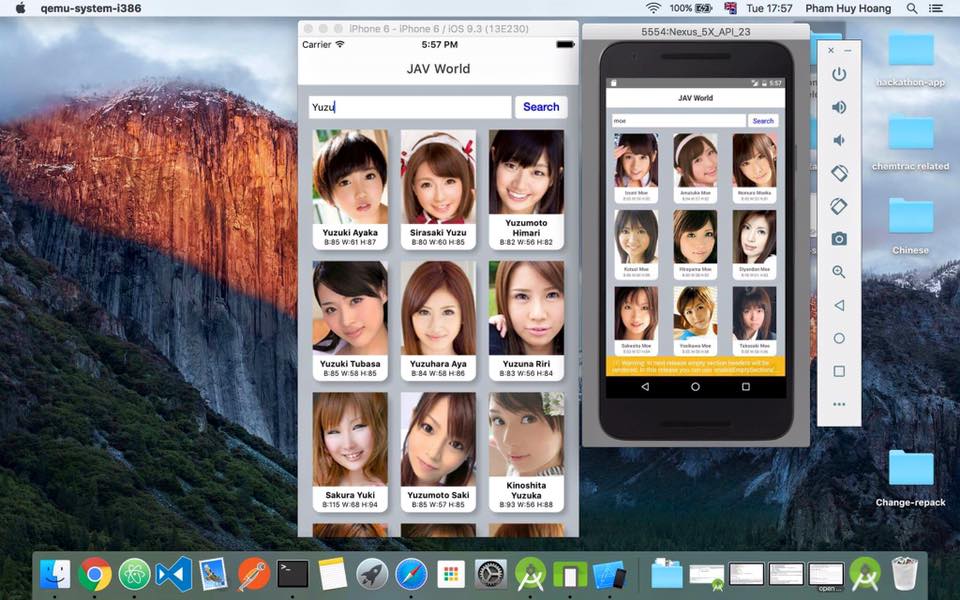
Task: Click the blue Search button in the iPhone simulator
Action: pyautogui.click(x=541, y=107)
